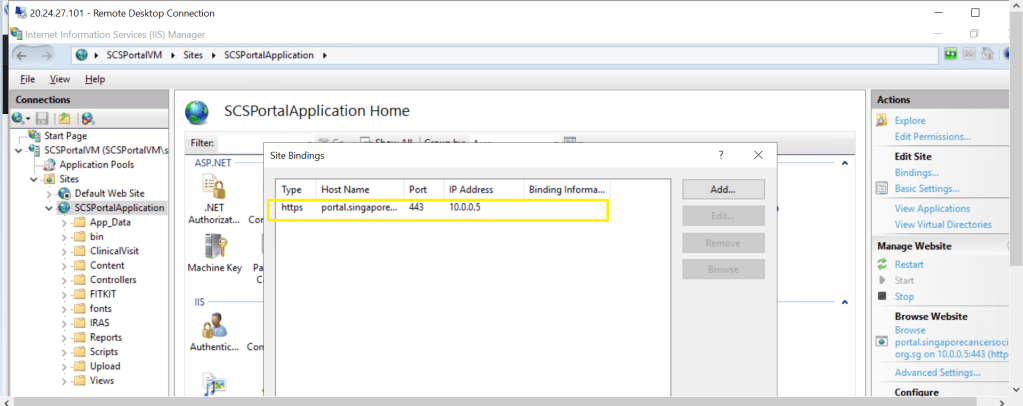This screenshot has width=1023, height=406.
Task: Click the help question mark in Site Bindings
Action: [721, 155]
